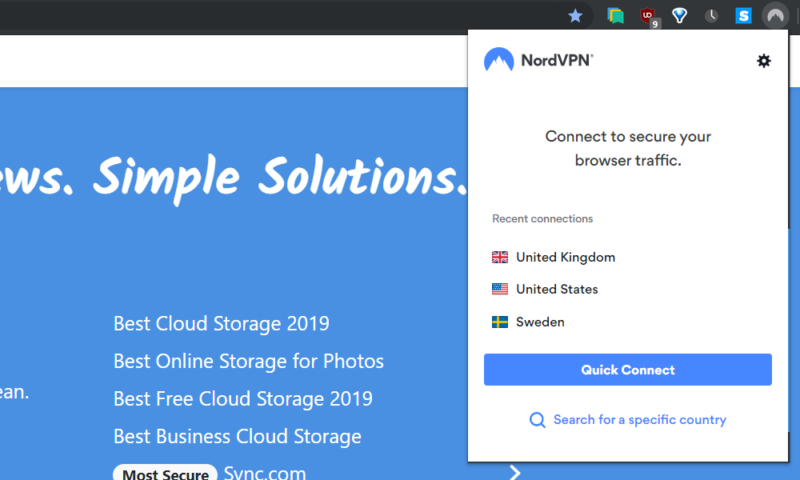The height and width of the screenshot is (480, 800).
Task: Click the blue diamond shield extension icon
Action: coord(679,16)
